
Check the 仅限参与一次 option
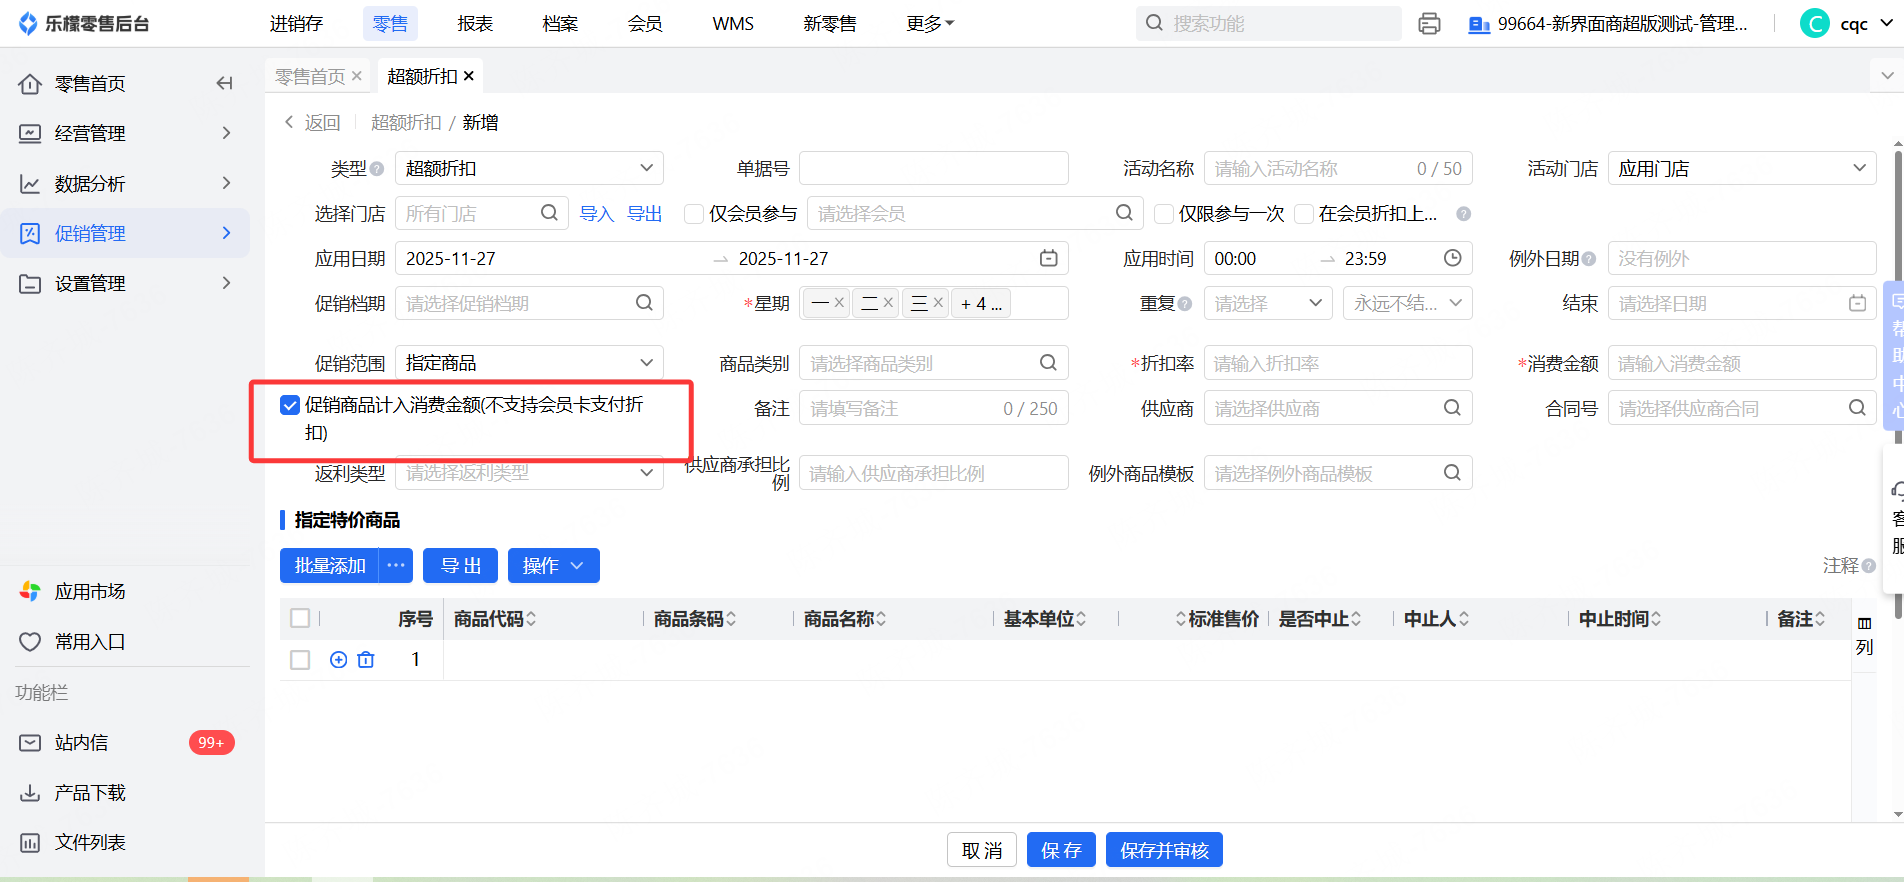(x=1163, y=214)
